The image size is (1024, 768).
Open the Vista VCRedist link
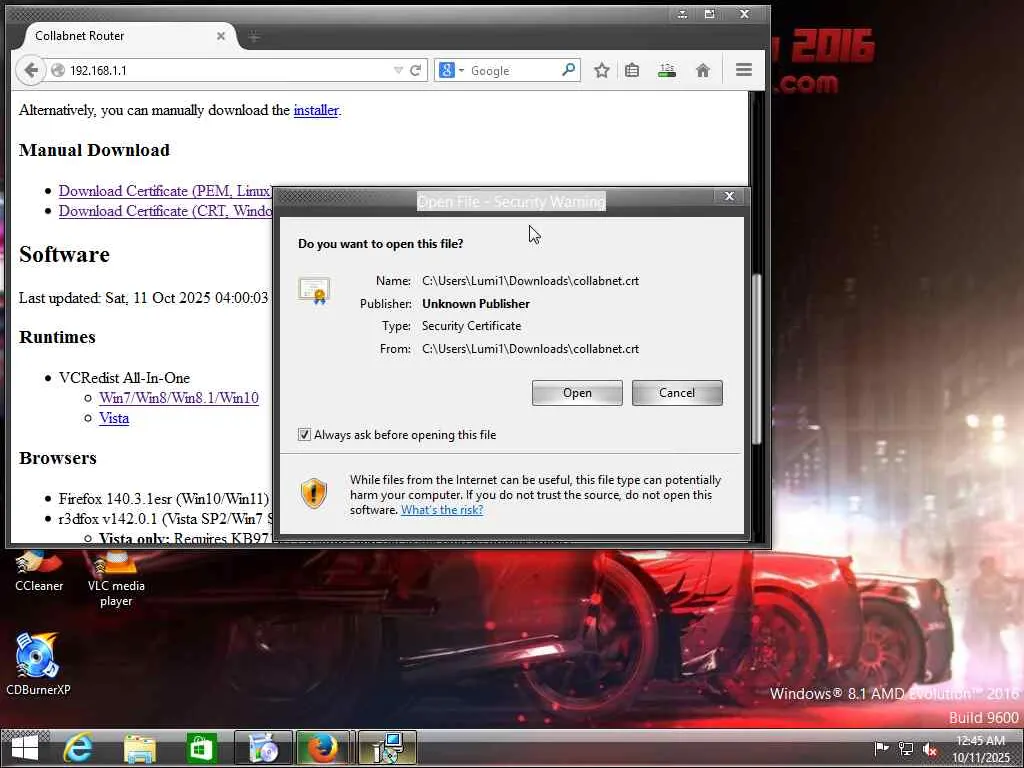point(114,418)
